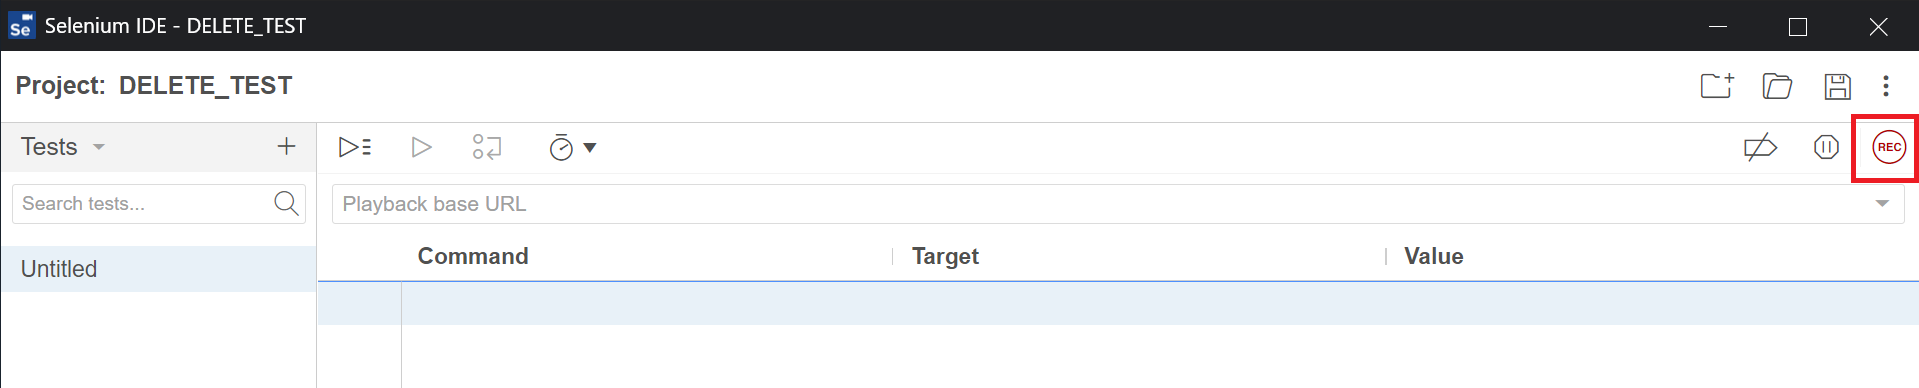Image resolution: width=1919 pixels, height=388 pixels.
Task: Start recording with the REC button
Action: (x=1888, y=147)
